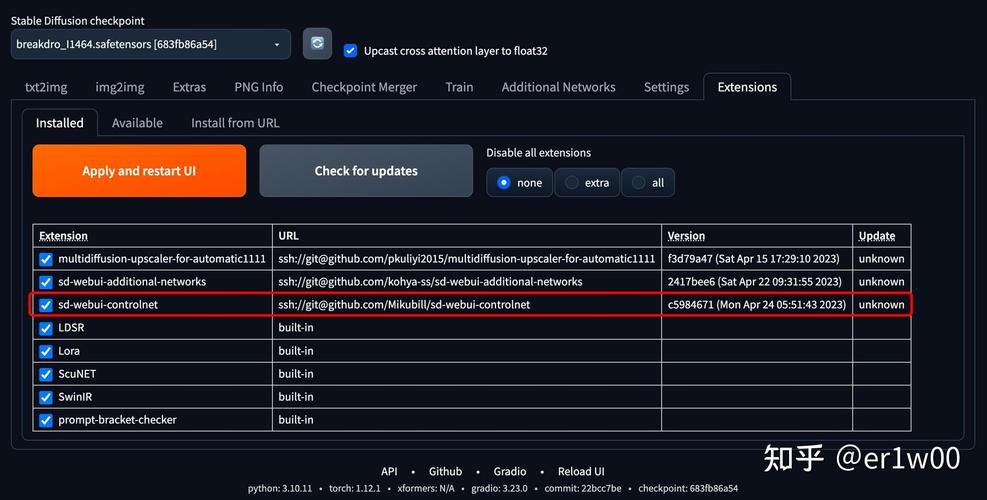The width and height of the screenshot is (987, 500).
Task: Uncheck the LDSR built-in extension
Action: pos(46,328)
